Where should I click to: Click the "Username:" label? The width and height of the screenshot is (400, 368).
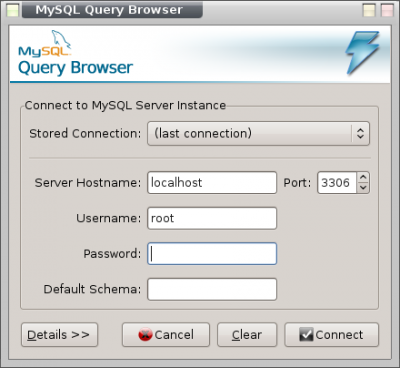click(109, 218)
